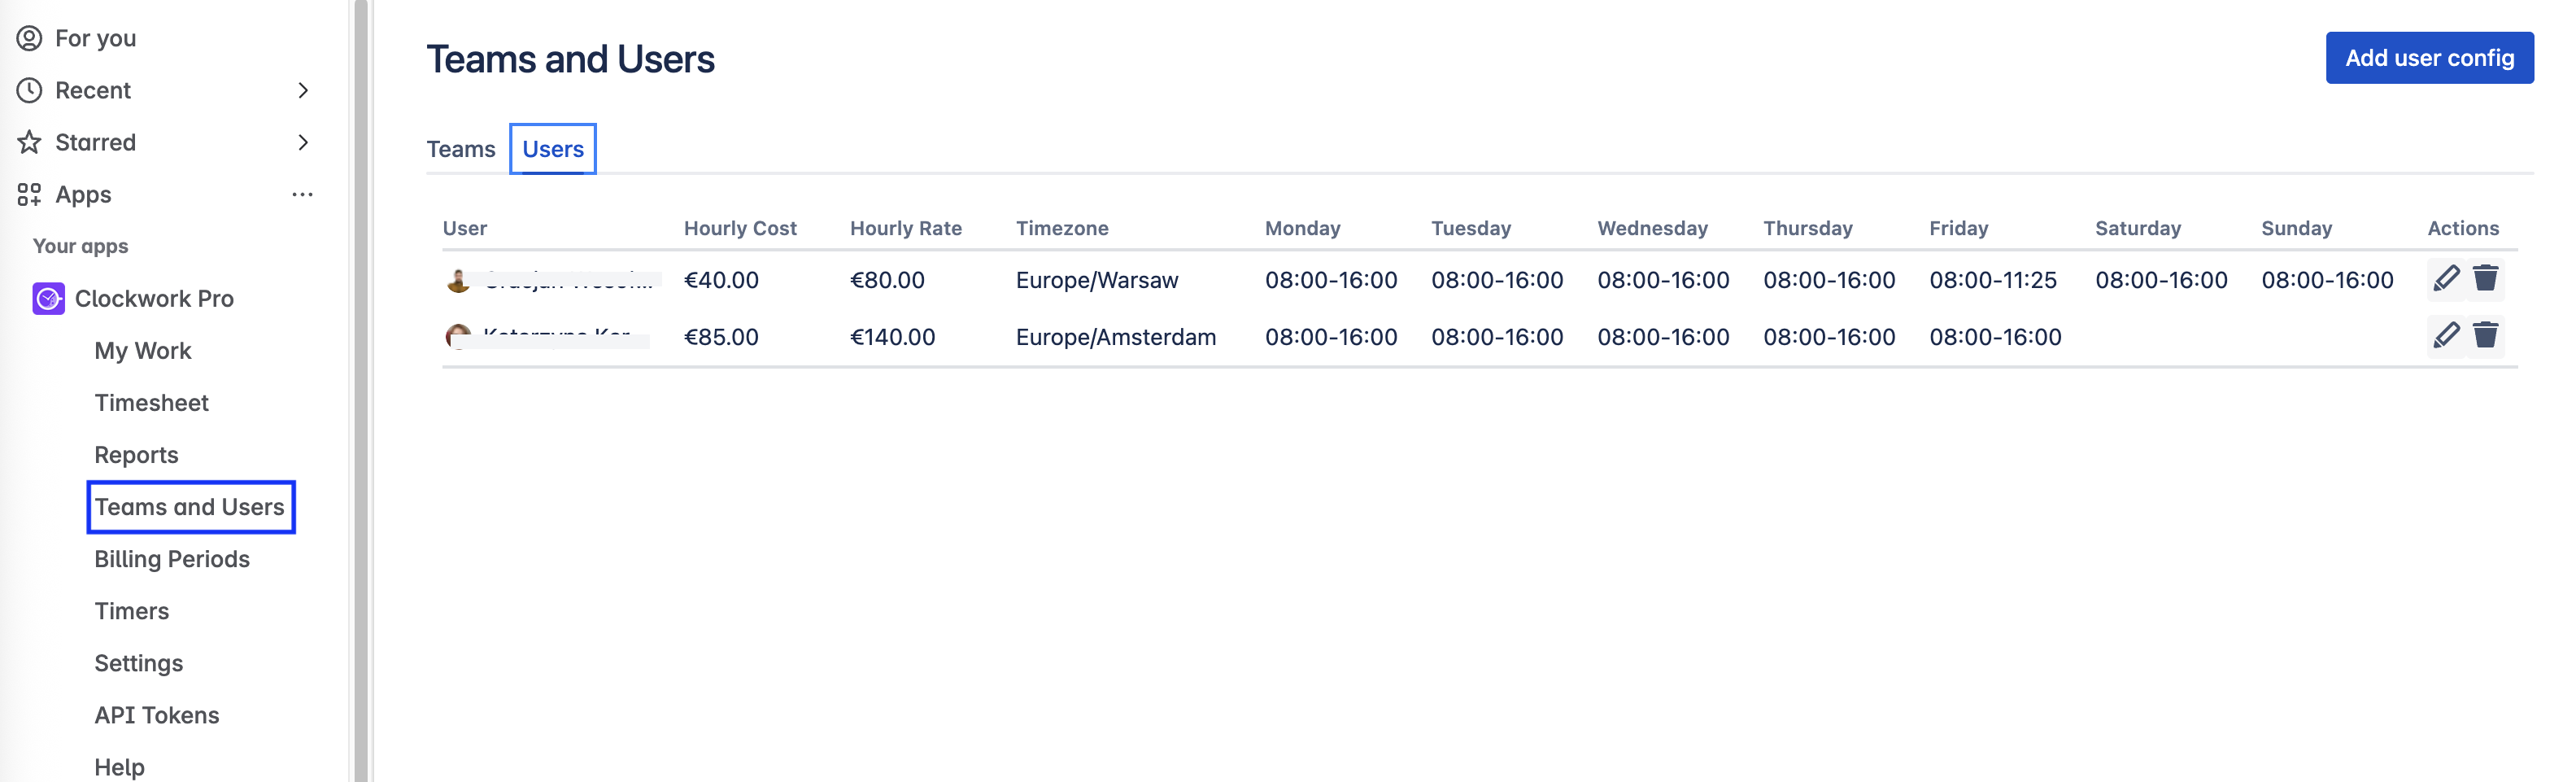Open the Timesheet page in sidebar

tap(151, 402)
